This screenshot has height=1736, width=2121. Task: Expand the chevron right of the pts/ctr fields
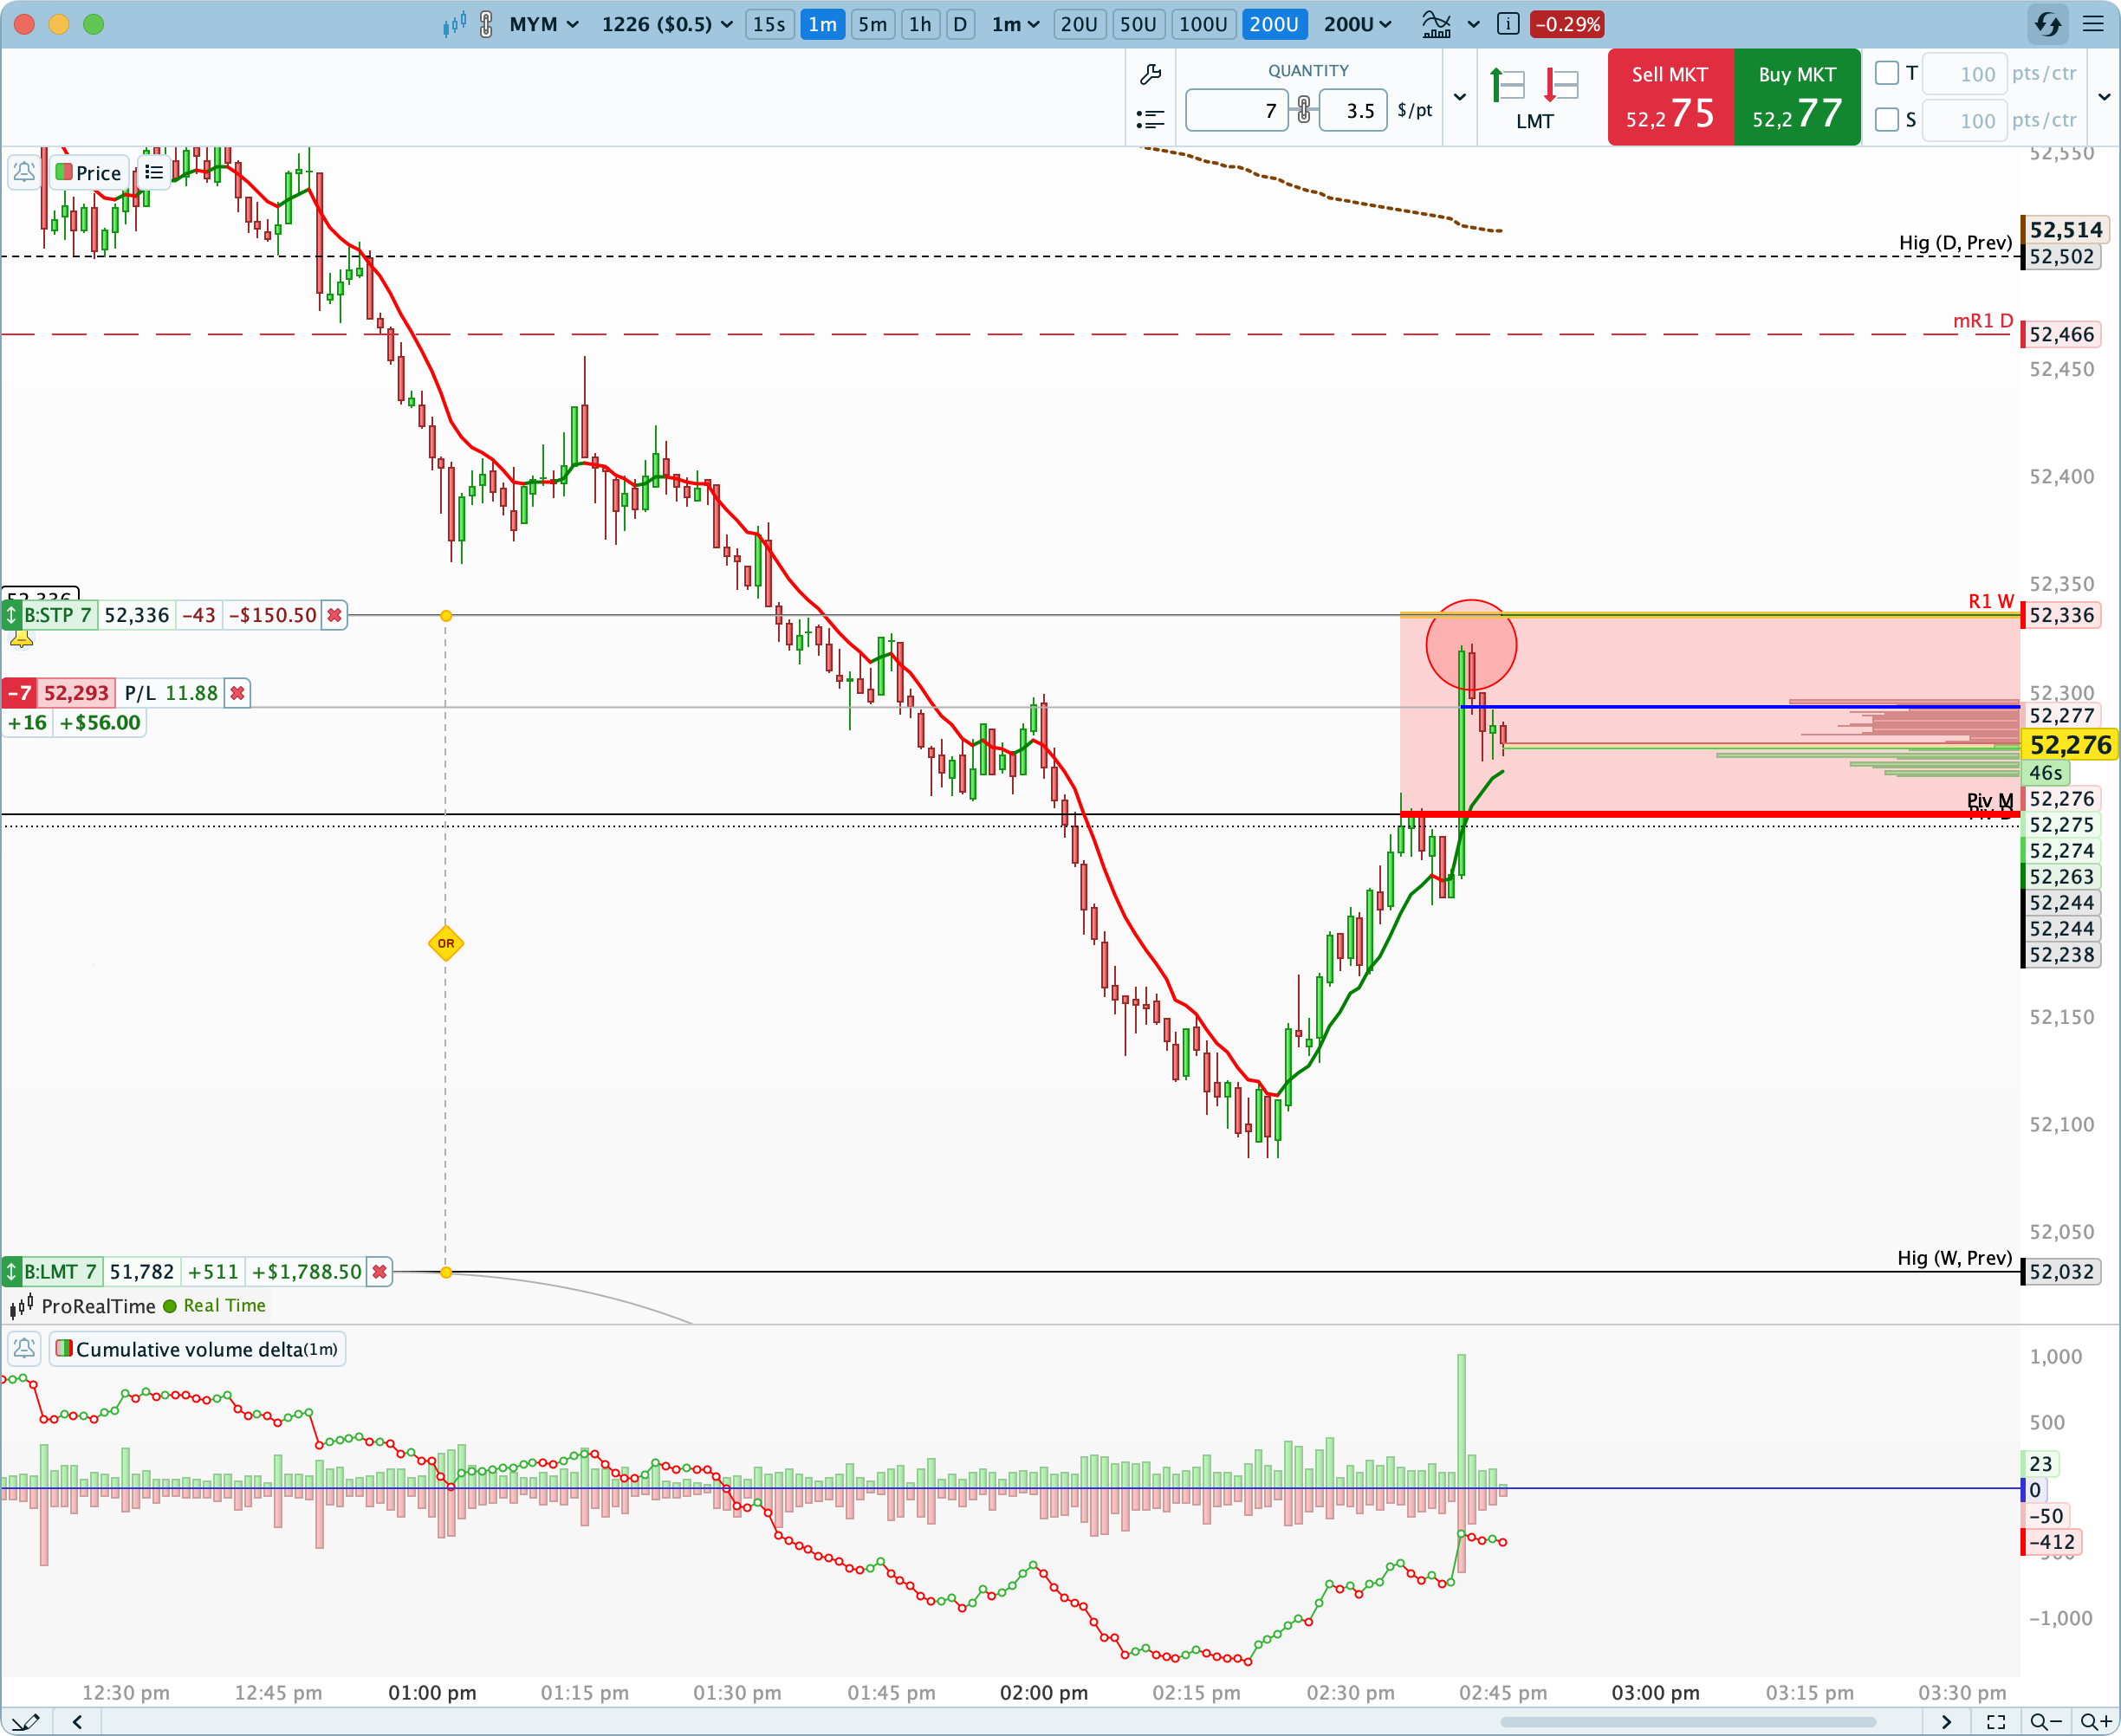click(x=2104, y=97)
